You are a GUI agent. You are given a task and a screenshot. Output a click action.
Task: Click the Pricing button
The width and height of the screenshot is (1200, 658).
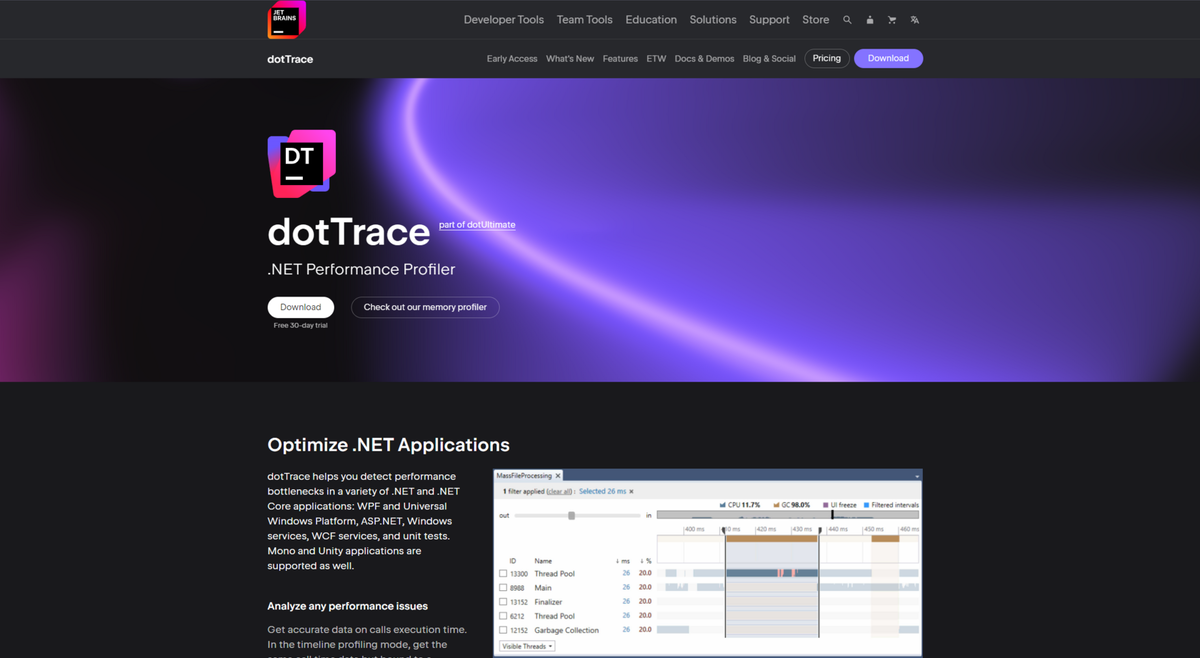827,58
